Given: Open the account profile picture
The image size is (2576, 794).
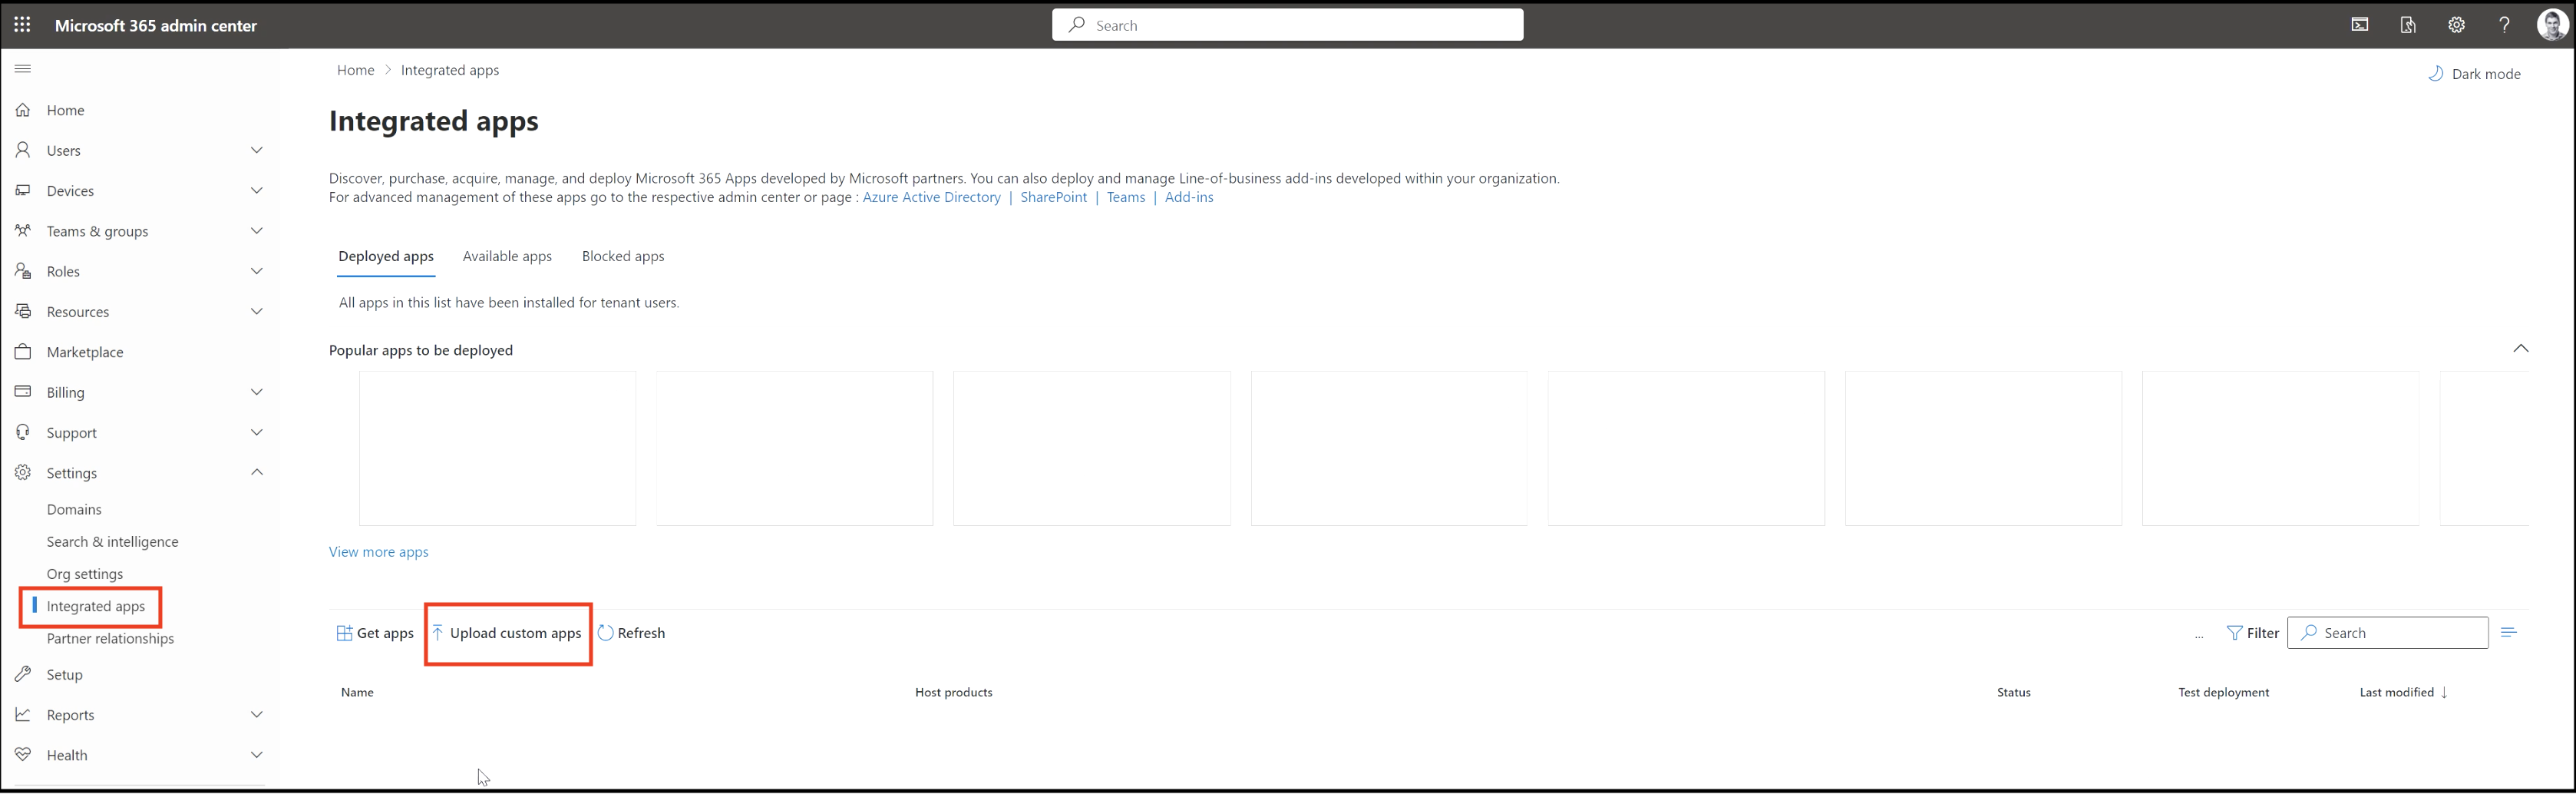Looking at the screenshot, I should tap(2552, 25).
